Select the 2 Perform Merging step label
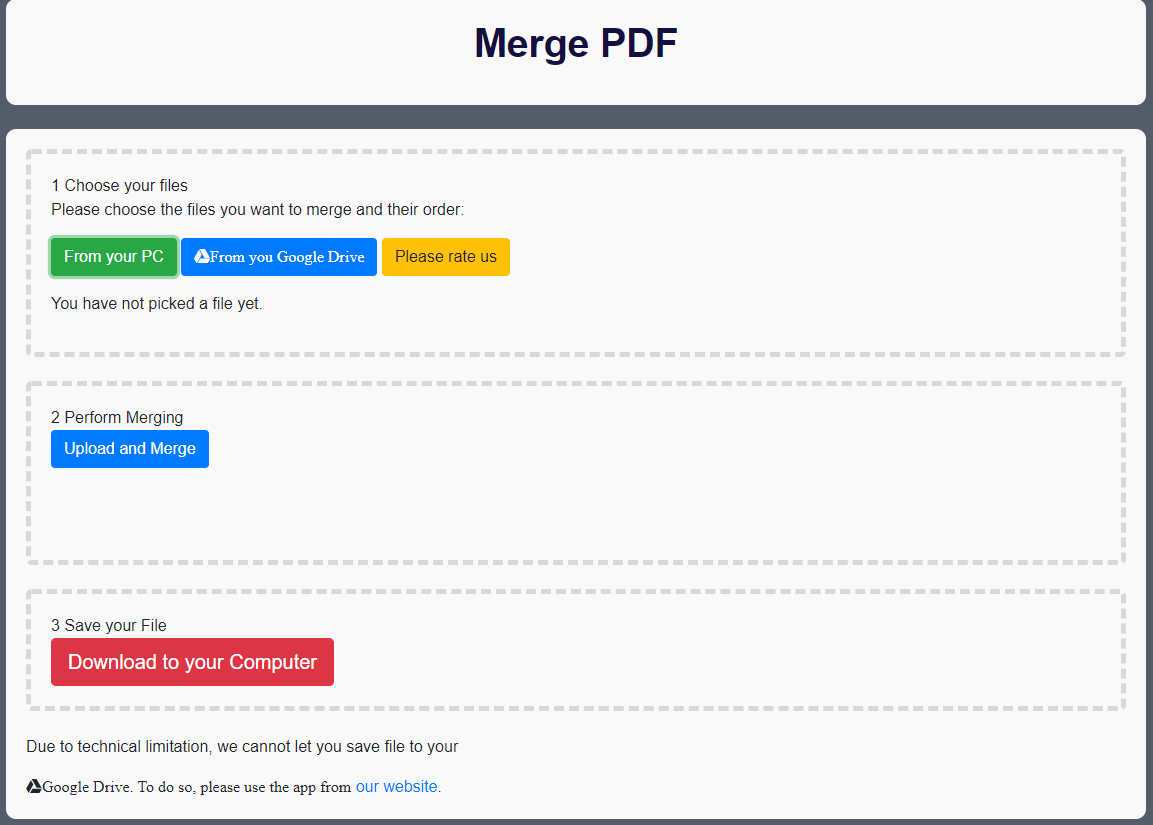The width and height of the screenshot is (1153, 825). pyautogui.click(x=117, y=417)
